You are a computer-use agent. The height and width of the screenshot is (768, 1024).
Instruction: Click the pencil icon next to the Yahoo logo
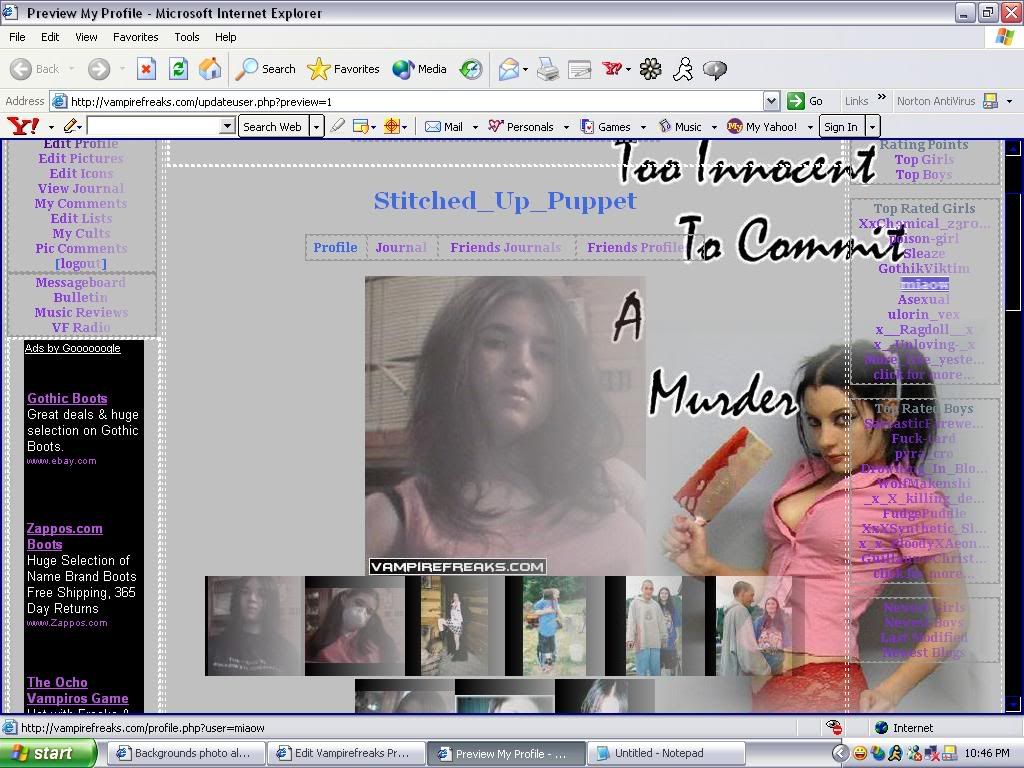click(71, 126)
